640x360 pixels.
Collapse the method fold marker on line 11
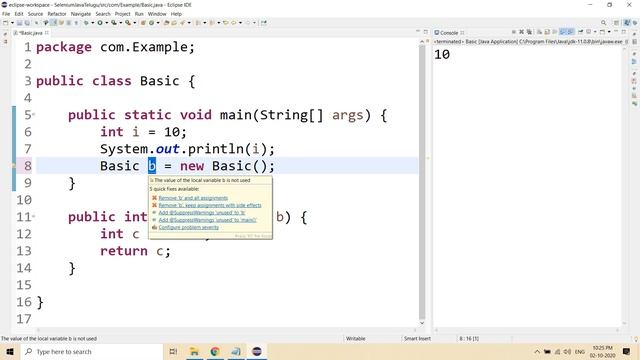pos(33,217)
